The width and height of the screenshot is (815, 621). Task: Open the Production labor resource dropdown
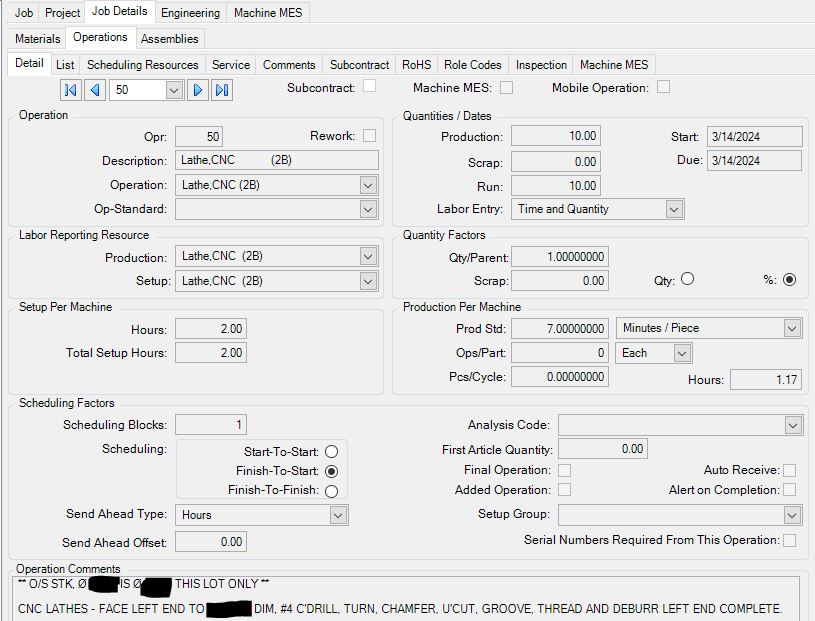coord(368,257)
